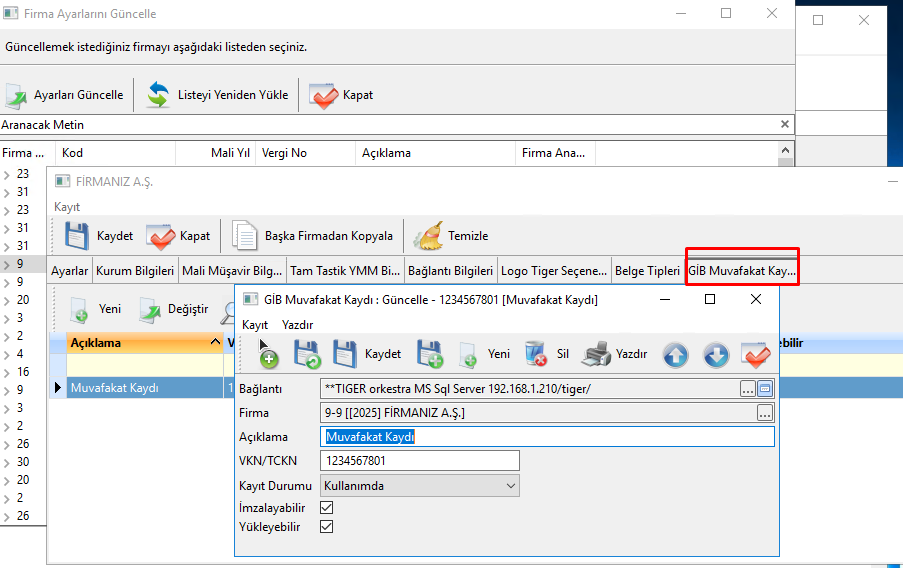Switch to the Belge Tipleri tab
The height and width of the screenshot is (568, 903).
coord(647,271)
